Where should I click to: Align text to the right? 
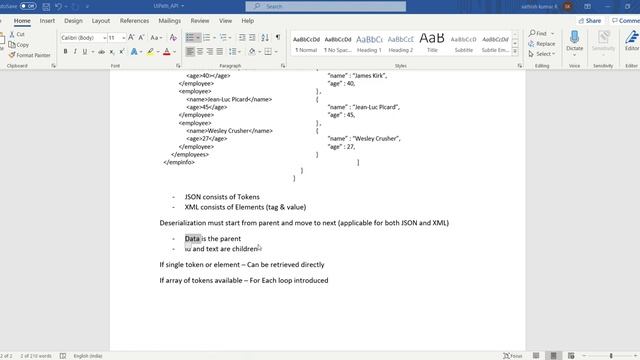coord(210,52)
